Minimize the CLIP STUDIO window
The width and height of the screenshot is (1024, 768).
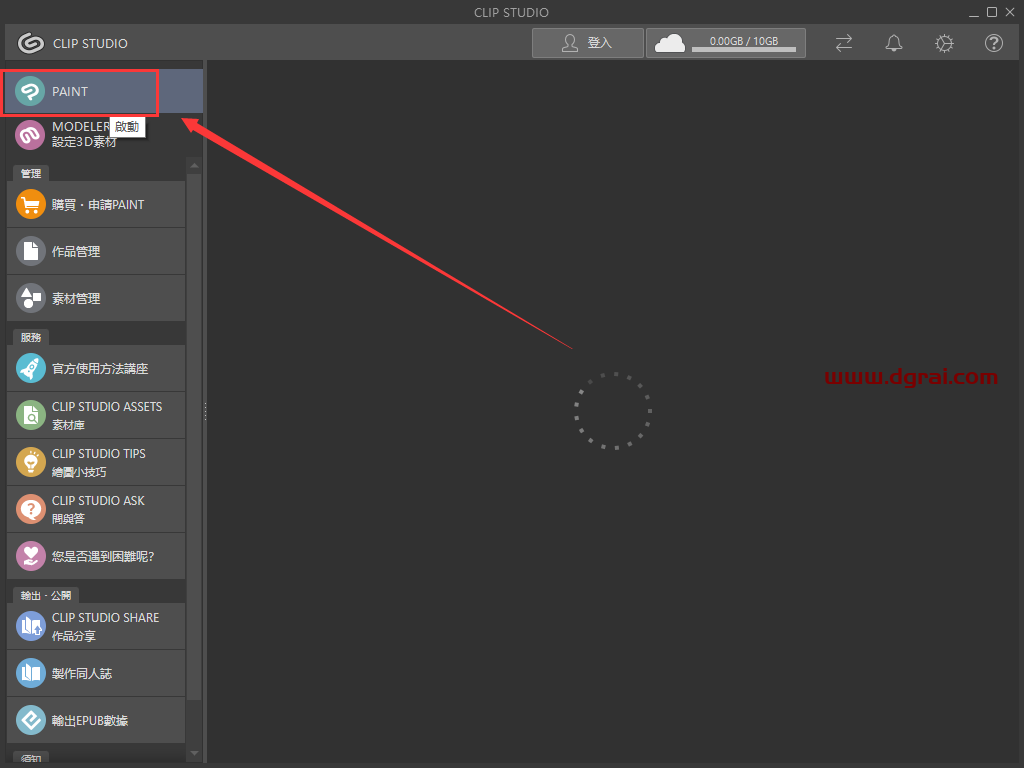point(974,12)
